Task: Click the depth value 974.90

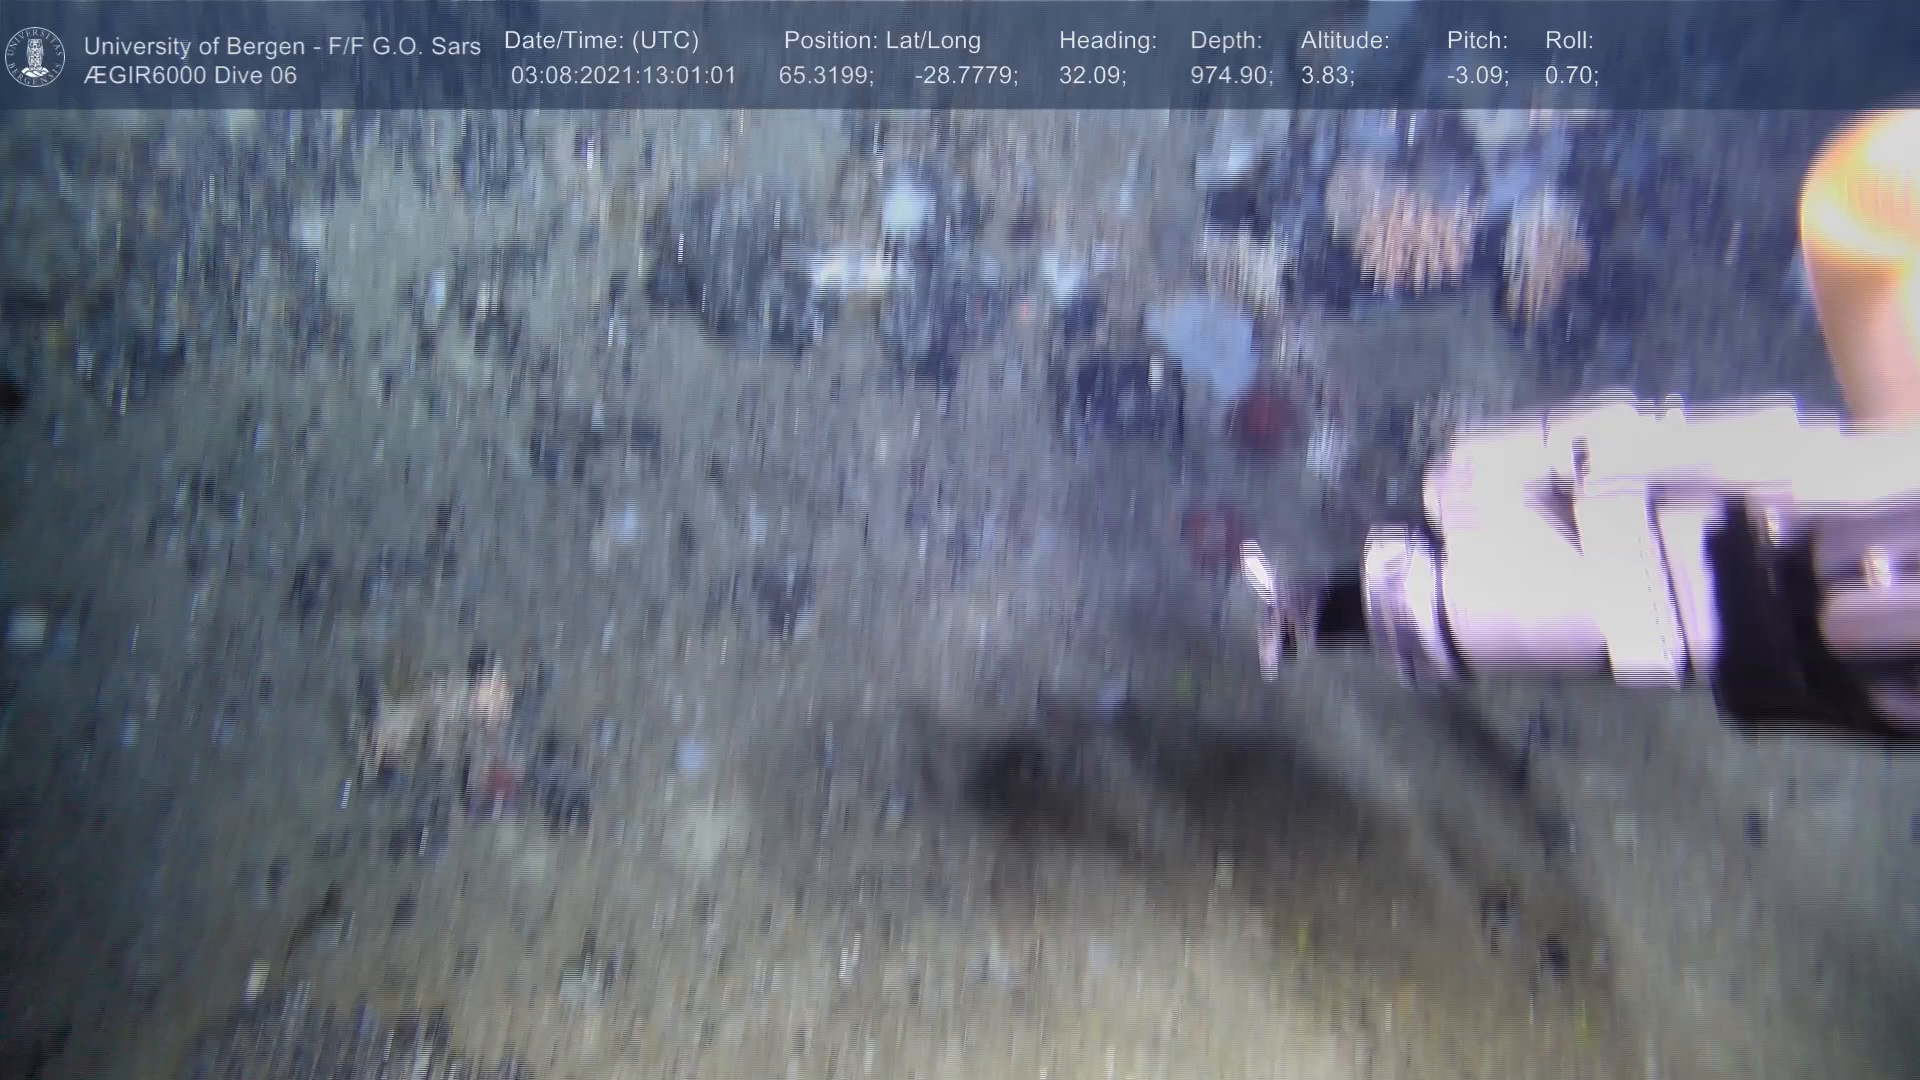Action: [x=1231, y=76]
